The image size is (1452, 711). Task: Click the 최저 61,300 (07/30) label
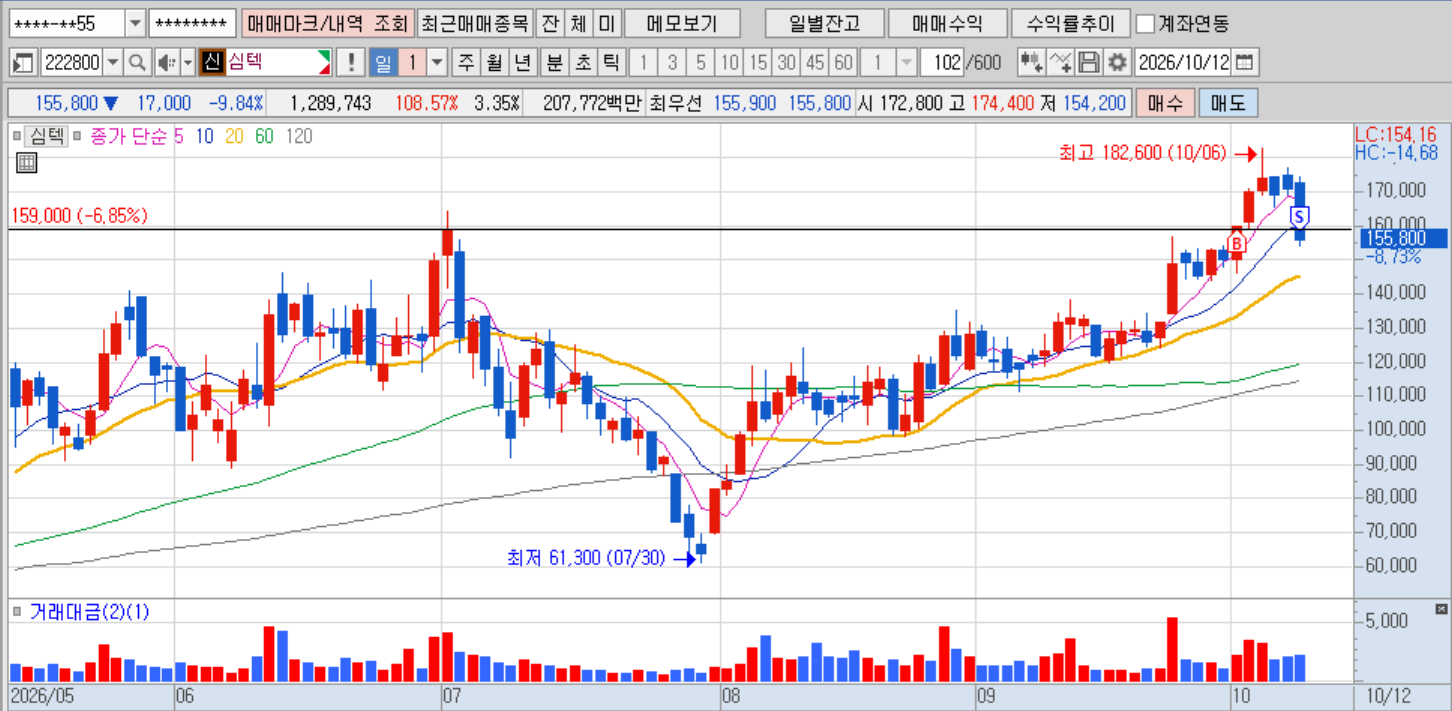[585, 558]
